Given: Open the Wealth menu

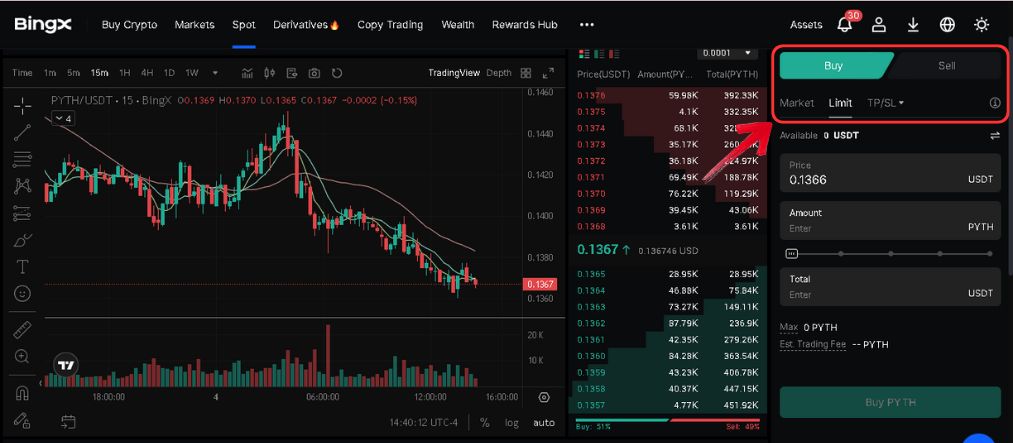Looking at the screenshot, I should pyautogui.click(x=458, y=25).
